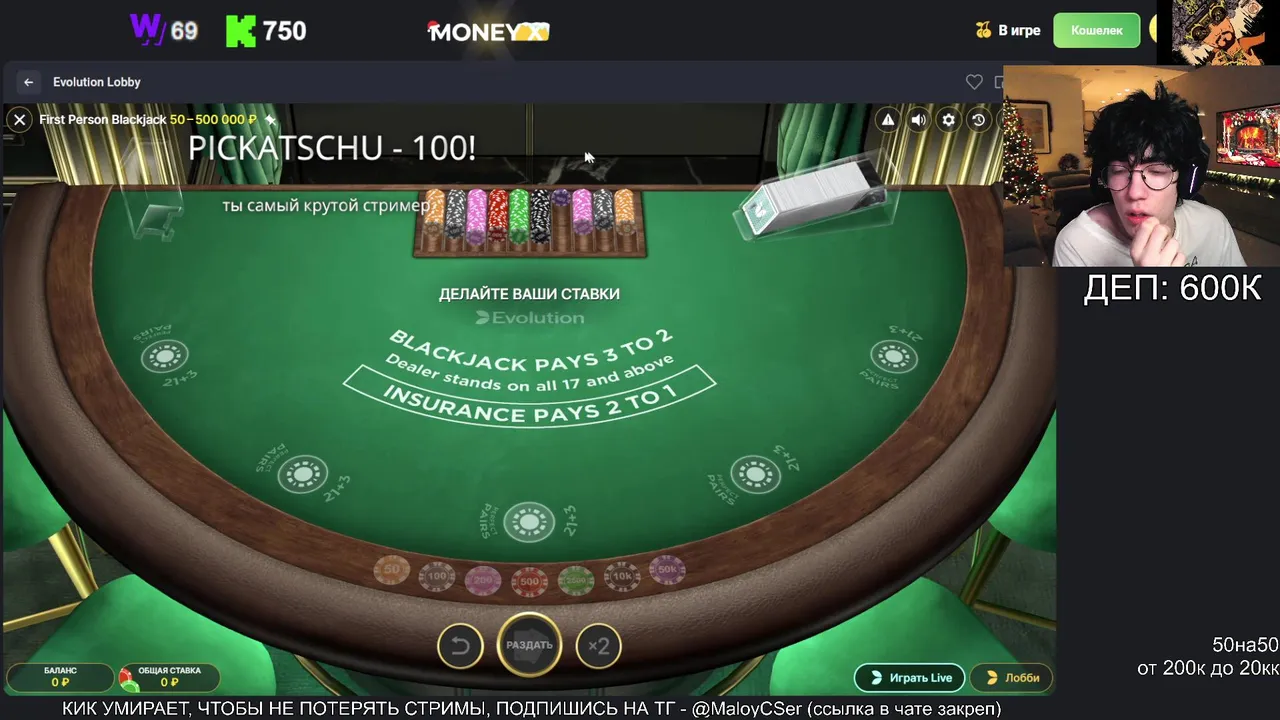Open game history clock icon

tap(978, 120)
